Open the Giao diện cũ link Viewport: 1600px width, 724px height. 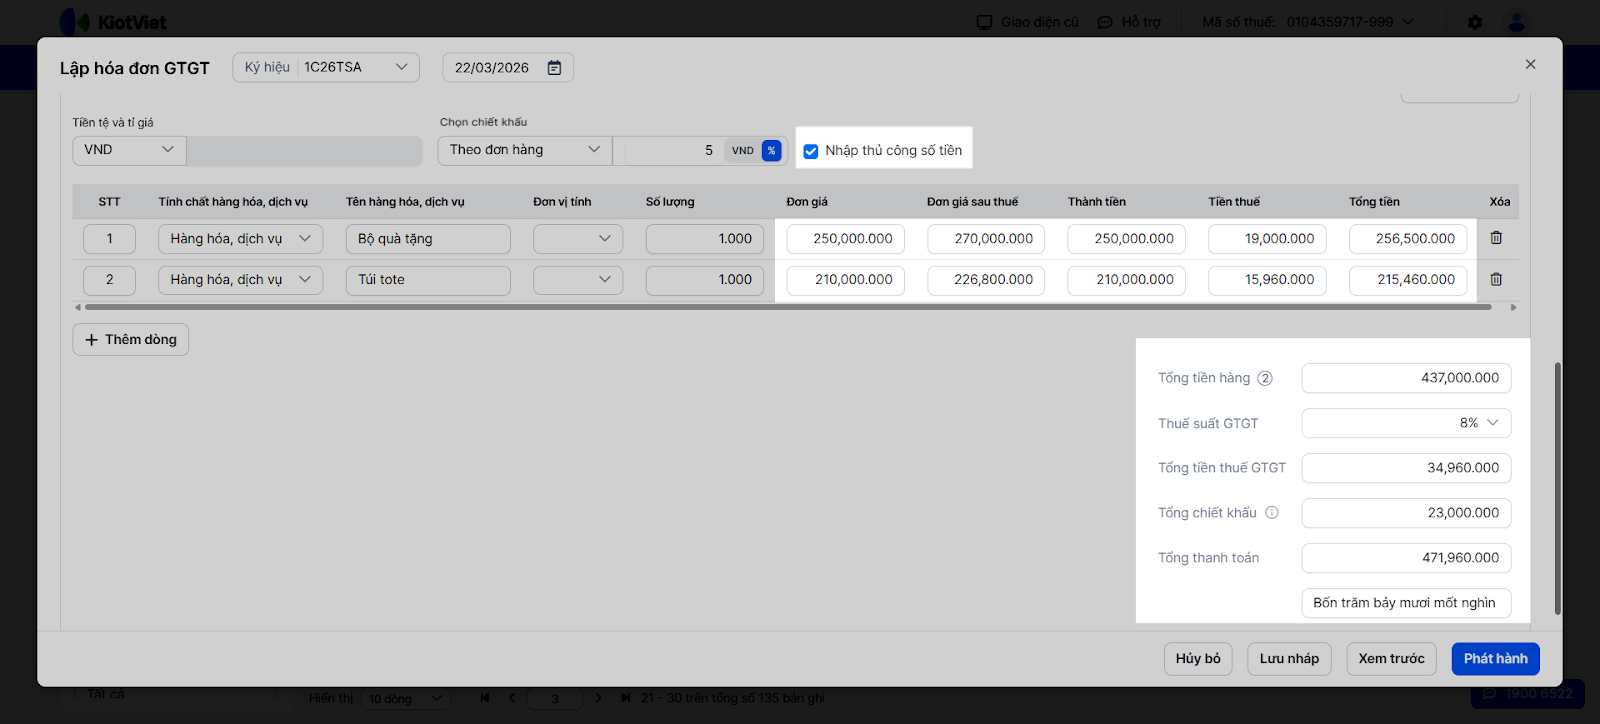coord(1028,22)
